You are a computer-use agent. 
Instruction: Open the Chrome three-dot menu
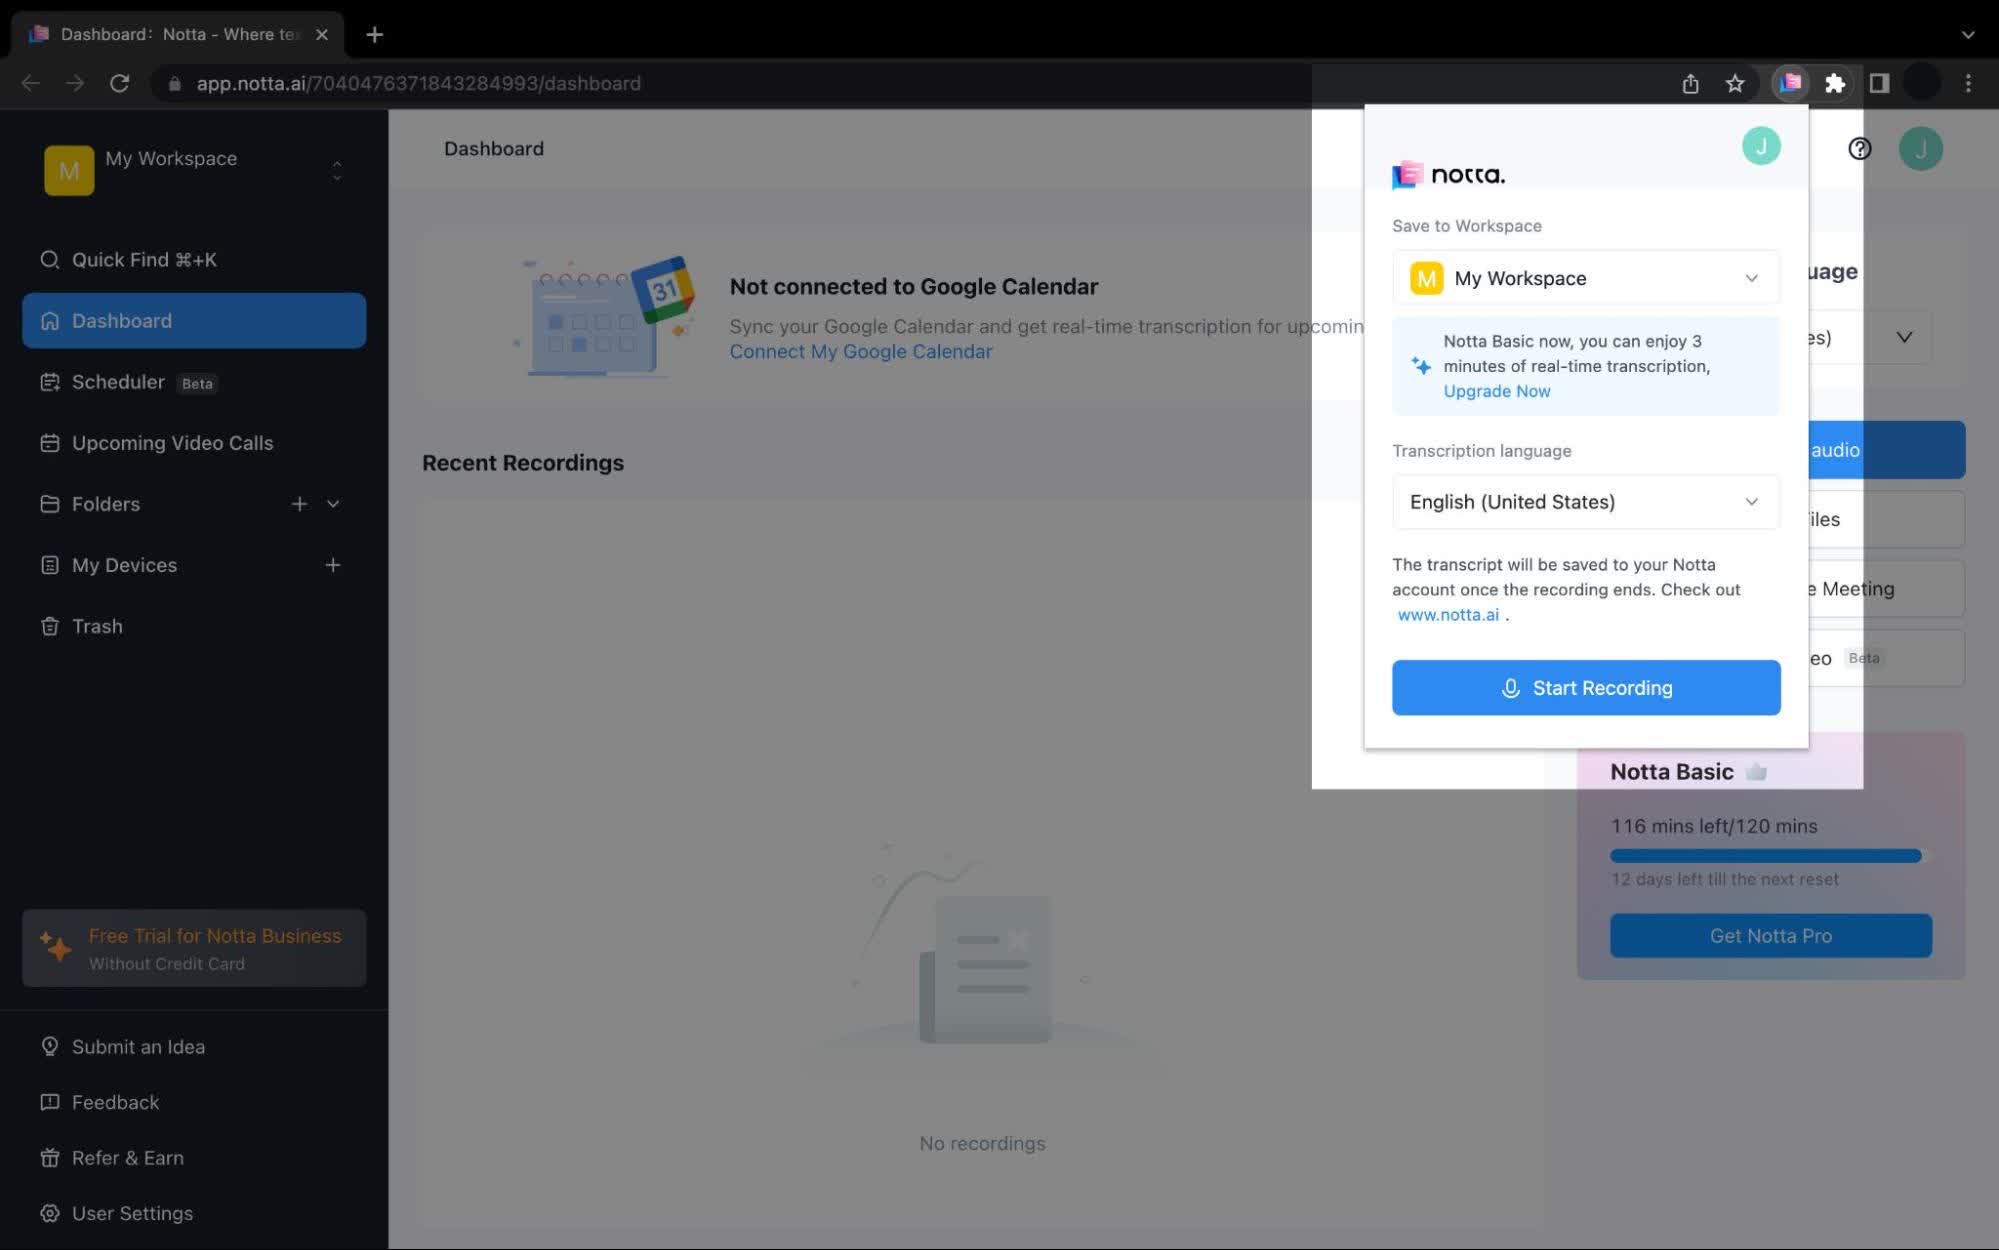(x=1967, y=83)
